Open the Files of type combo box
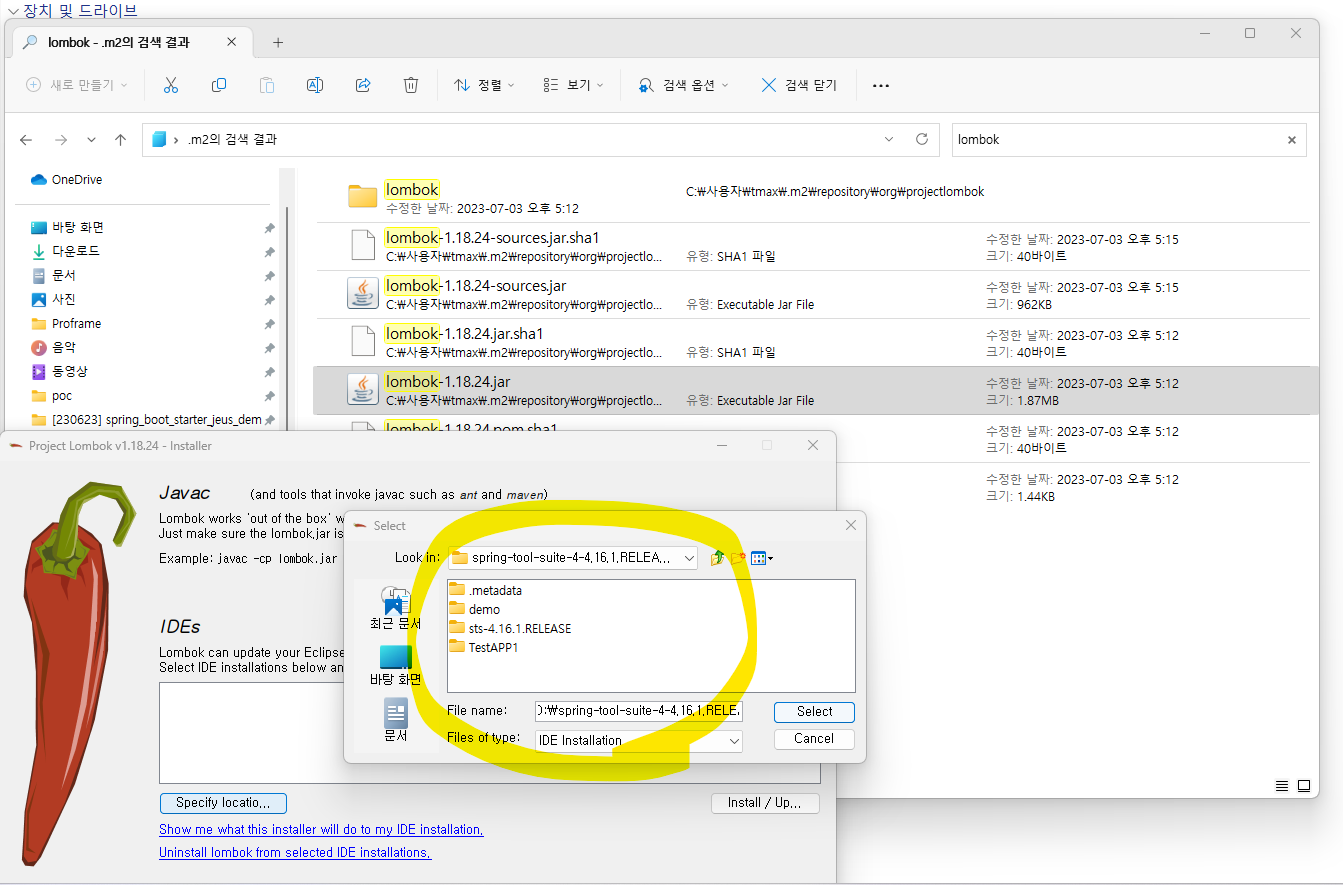 coord(639,740)
